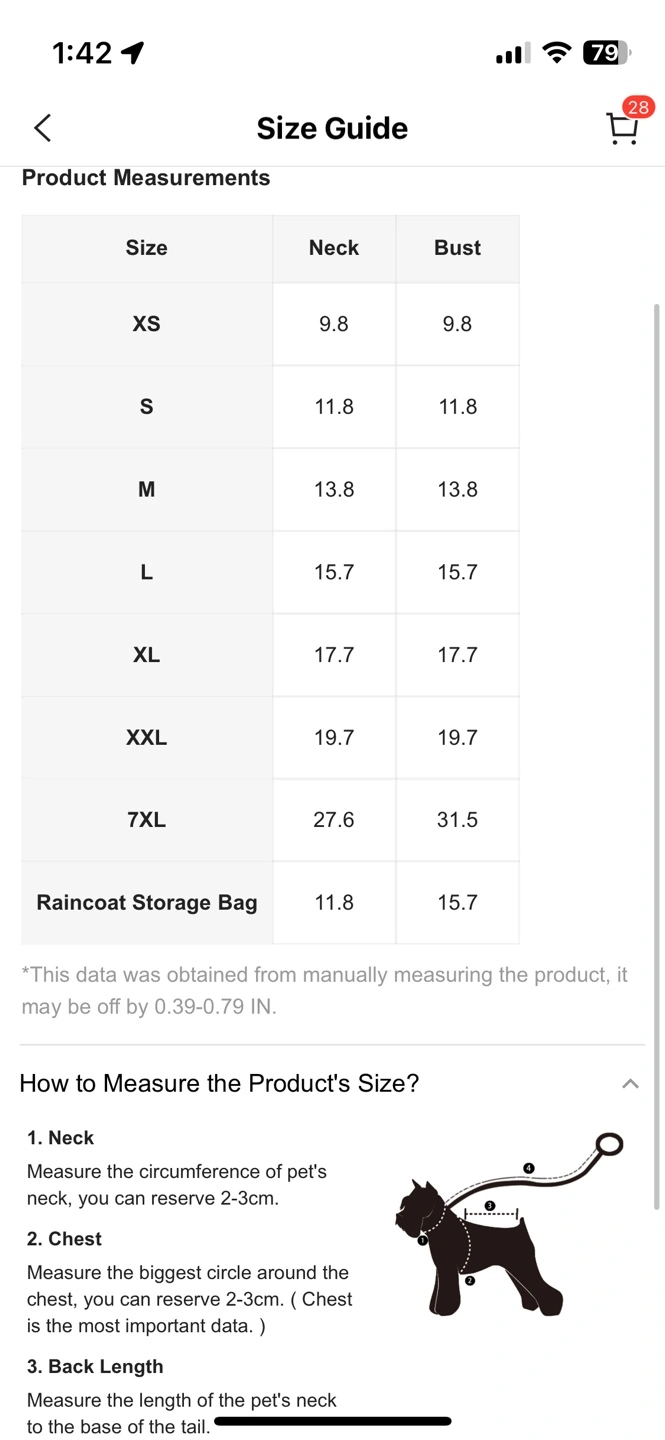Image resolution: width=665 pixels, height=1440 pixels.
Task: Select the Size column header
Action: (147, 248)
